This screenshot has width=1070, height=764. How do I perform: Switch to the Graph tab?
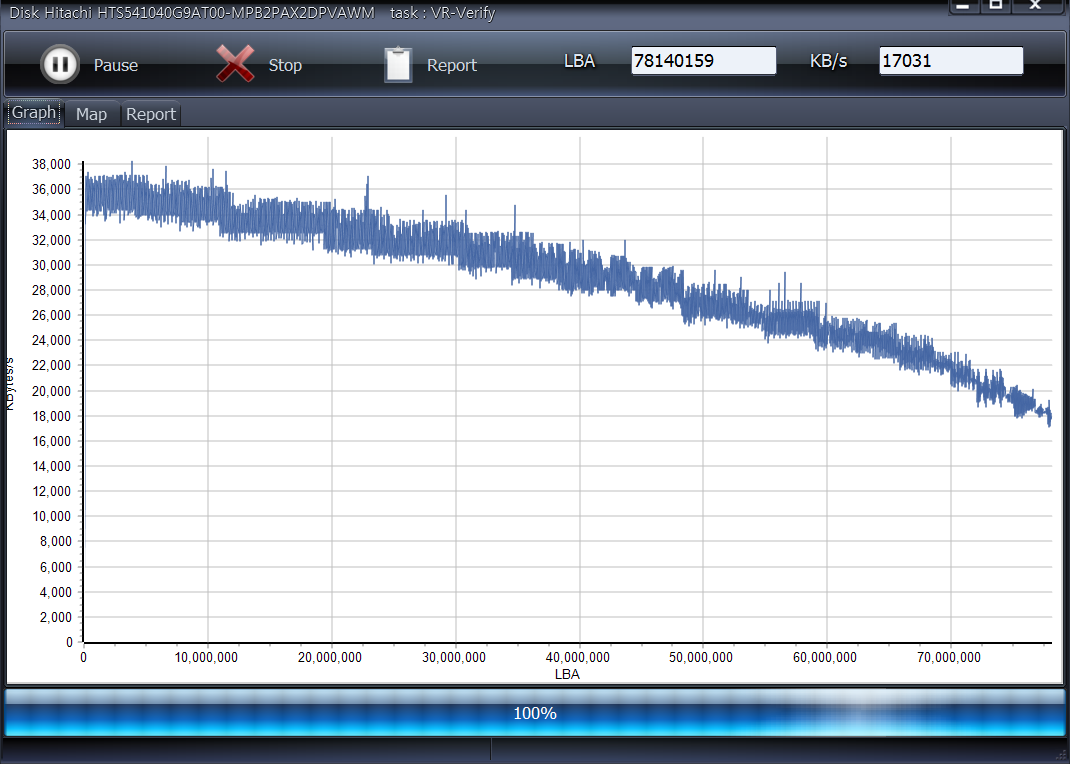tap(34, 113)
